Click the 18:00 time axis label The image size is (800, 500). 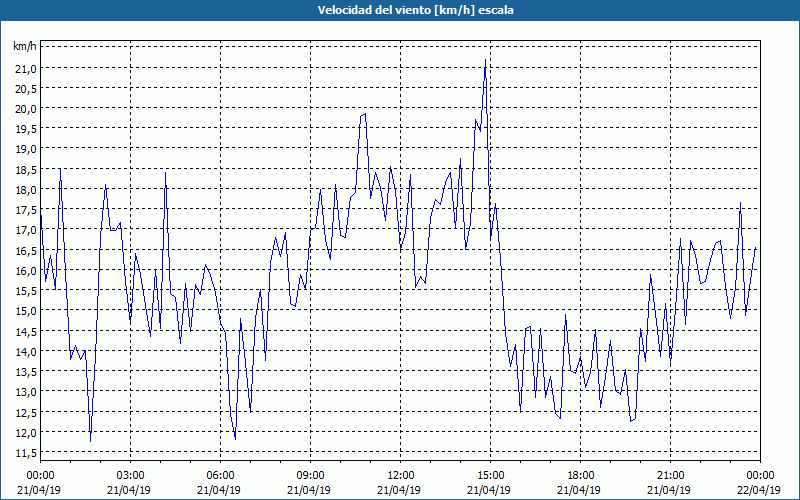click(580, 476)
